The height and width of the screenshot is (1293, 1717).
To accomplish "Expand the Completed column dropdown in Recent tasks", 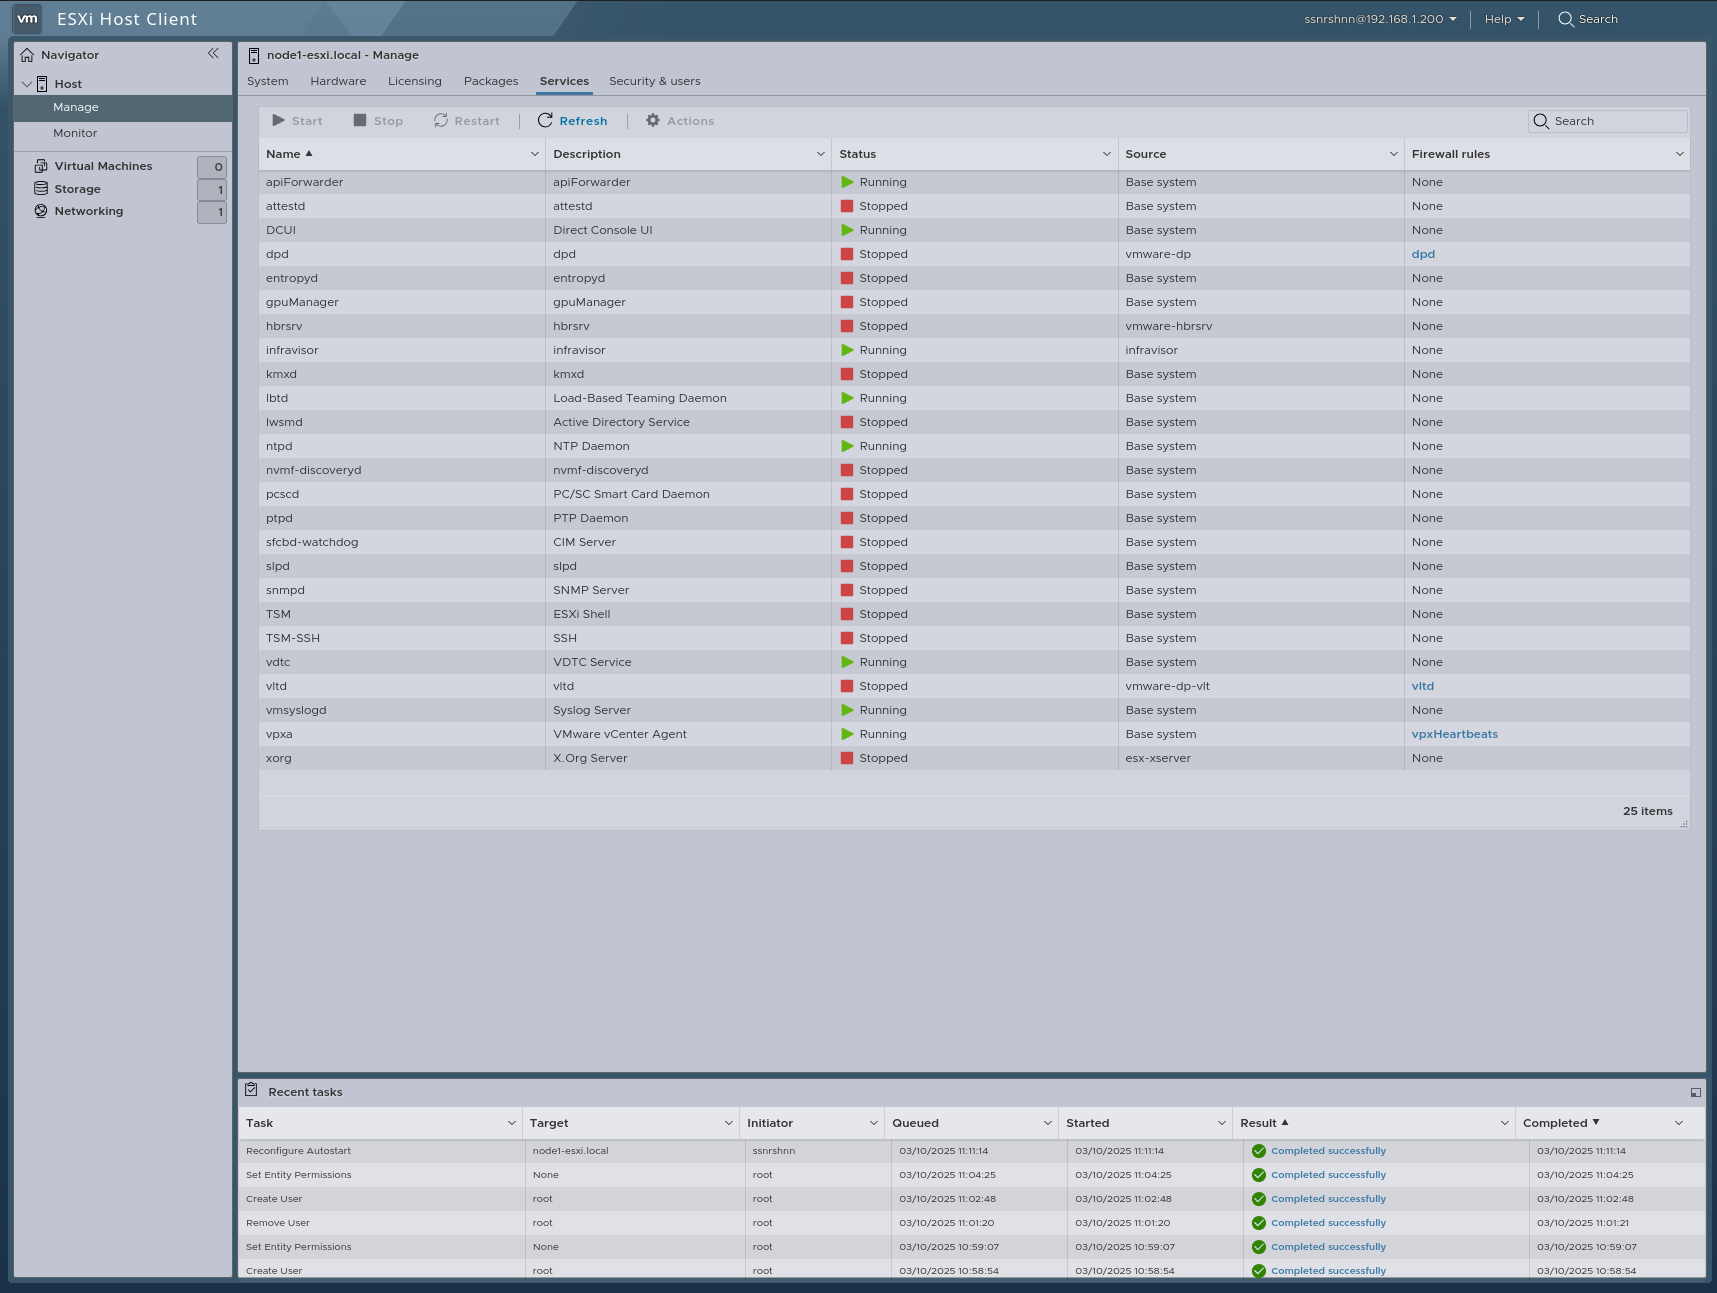I will pos(1680,1122).
